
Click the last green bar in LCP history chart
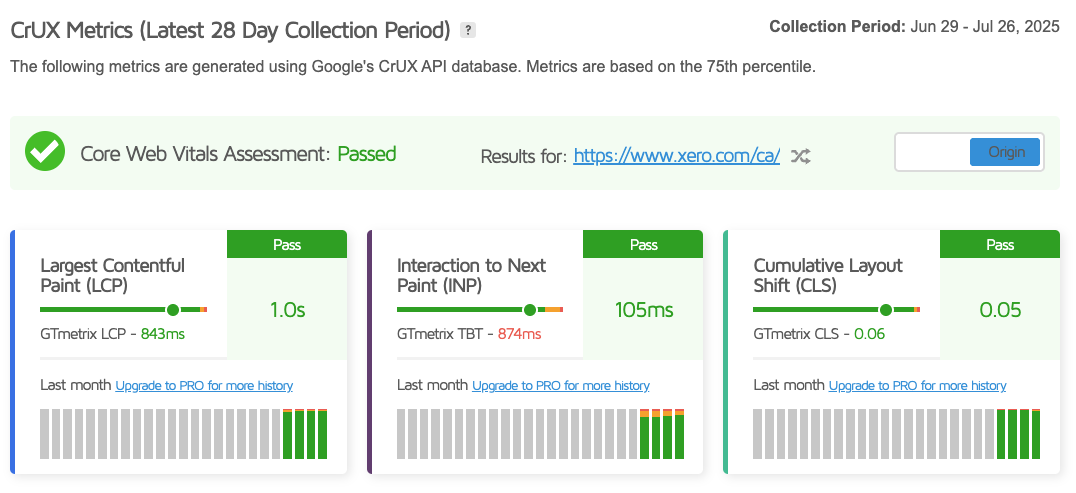pyautogui.click(x=323, y=434)
